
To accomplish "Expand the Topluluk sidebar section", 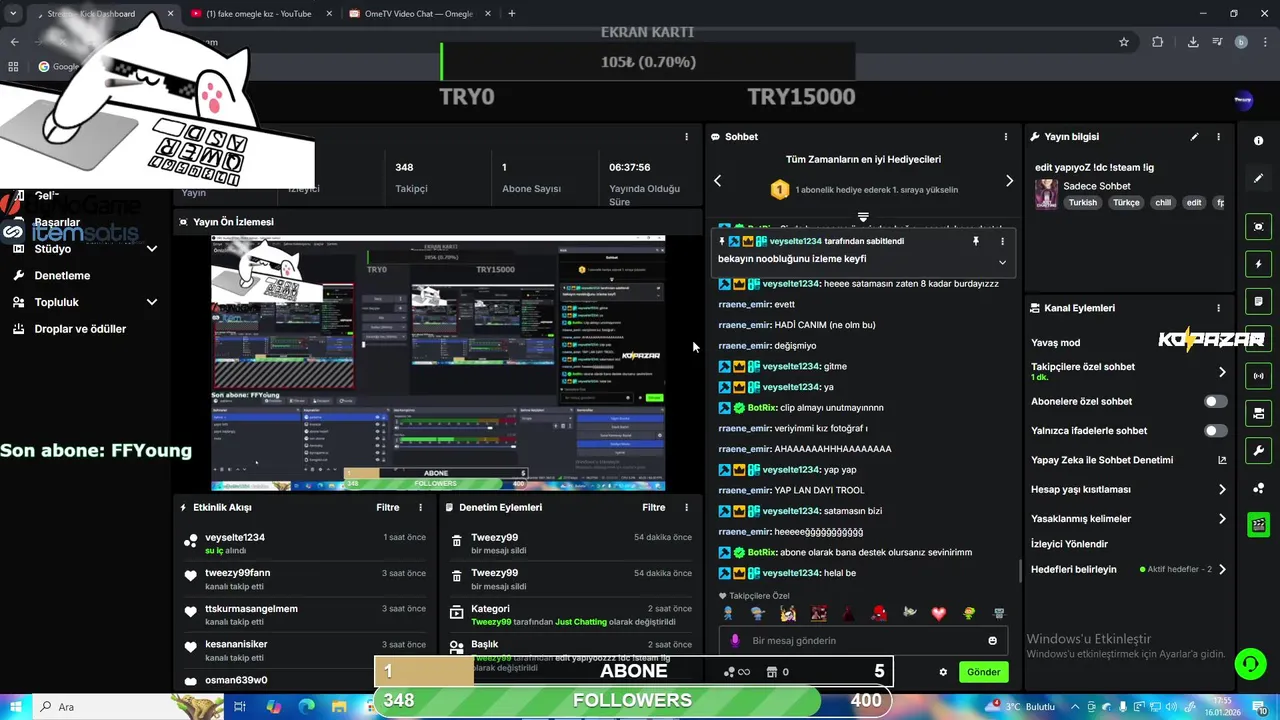I will tap(152, 302).
